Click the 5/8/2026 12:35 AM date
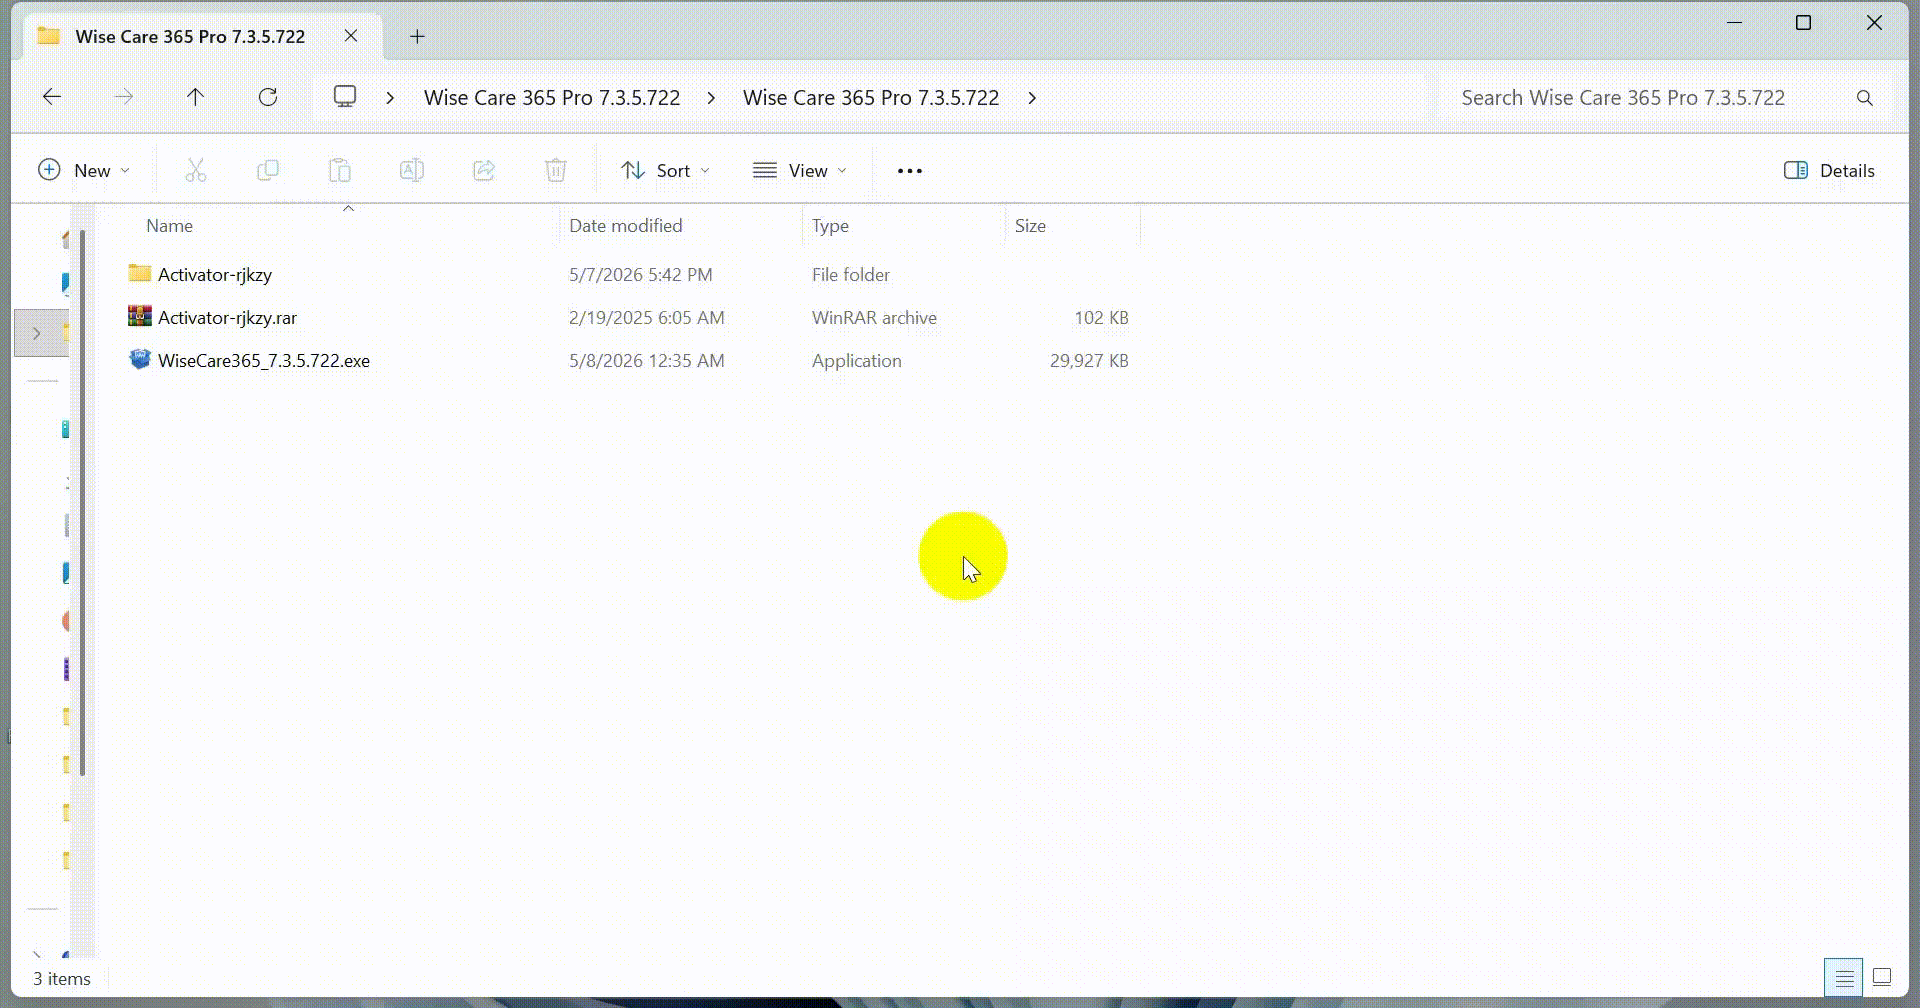 [x=647, y=360]
